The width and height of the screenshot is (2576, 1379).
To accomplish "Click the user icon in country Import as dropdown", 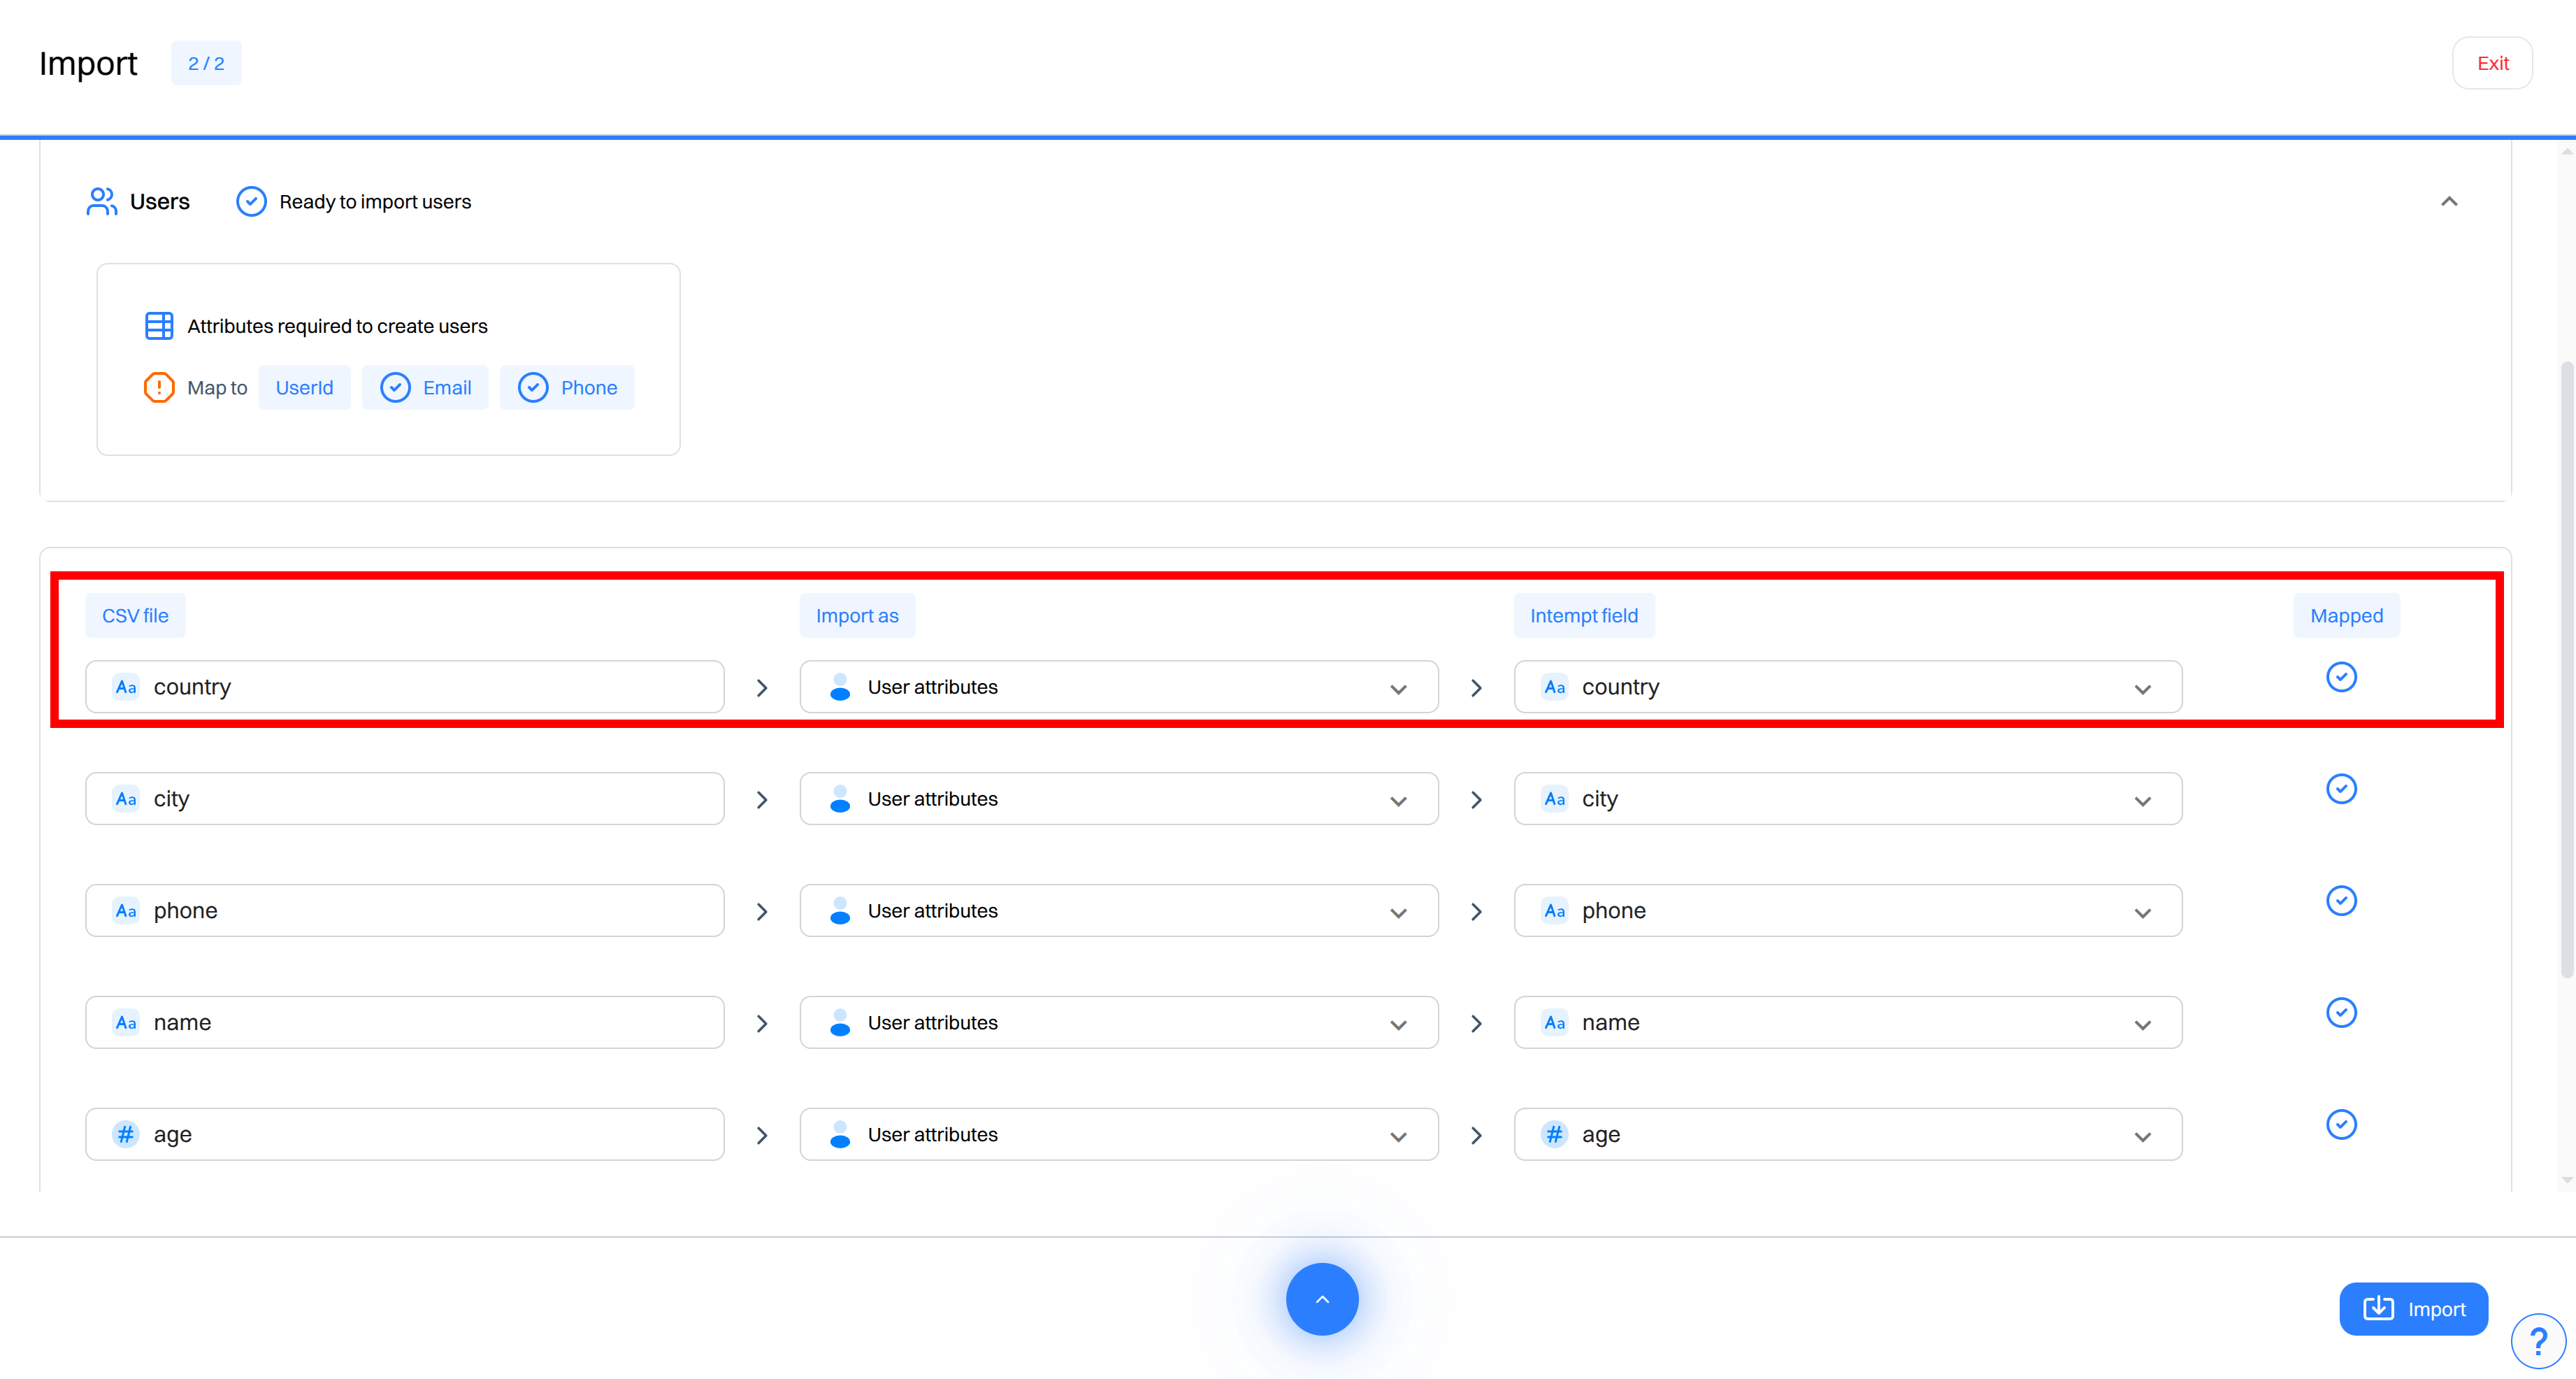I will point(840,687).
